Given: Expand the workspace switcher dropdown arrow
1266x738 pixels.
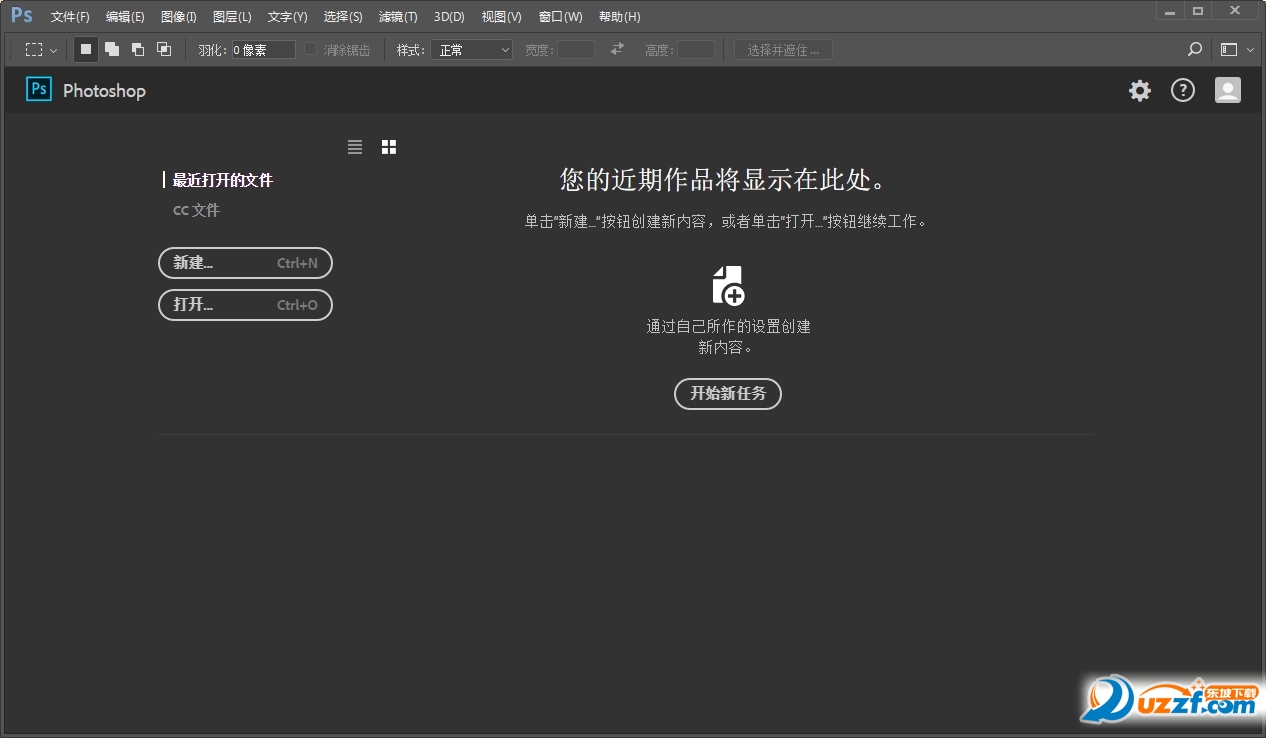Looking at the screenshot, I should pyautogui.click(x=1250, y=49).
